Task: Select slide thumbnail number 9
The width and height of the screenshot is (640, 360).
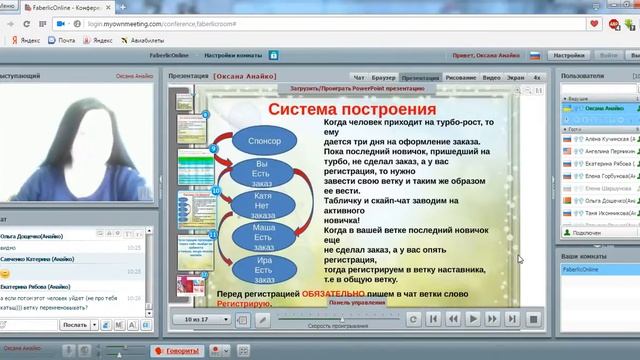Action: 196,167
